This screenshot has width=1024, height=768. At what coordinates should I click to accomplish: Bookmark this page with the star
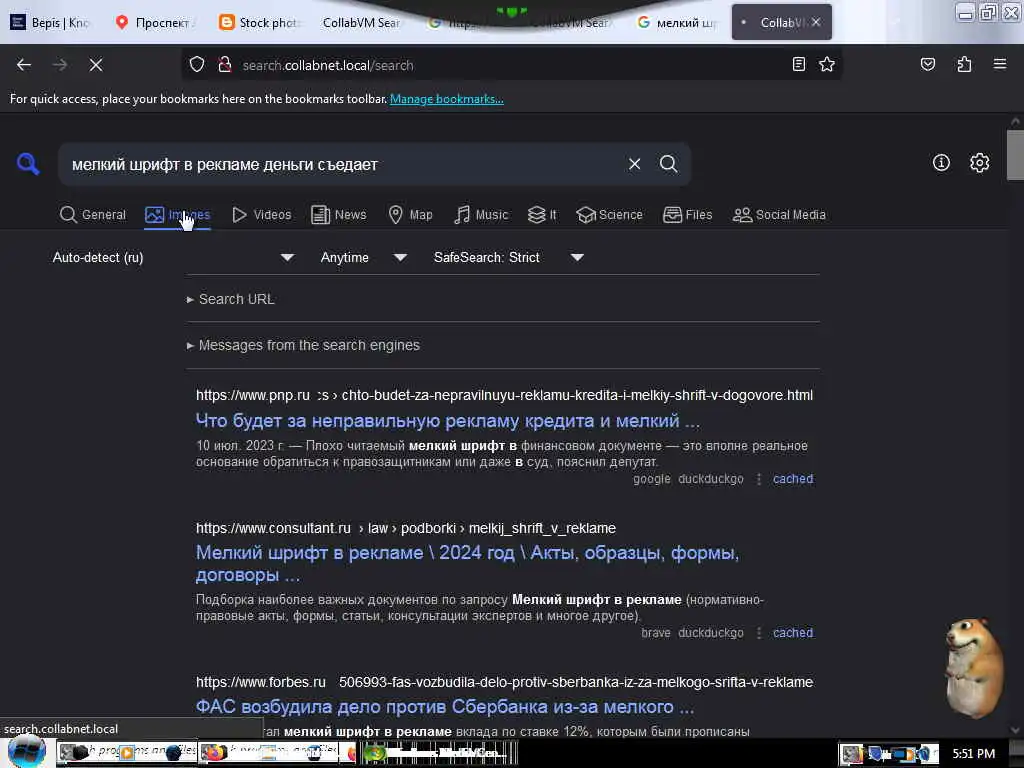[827, 65]
